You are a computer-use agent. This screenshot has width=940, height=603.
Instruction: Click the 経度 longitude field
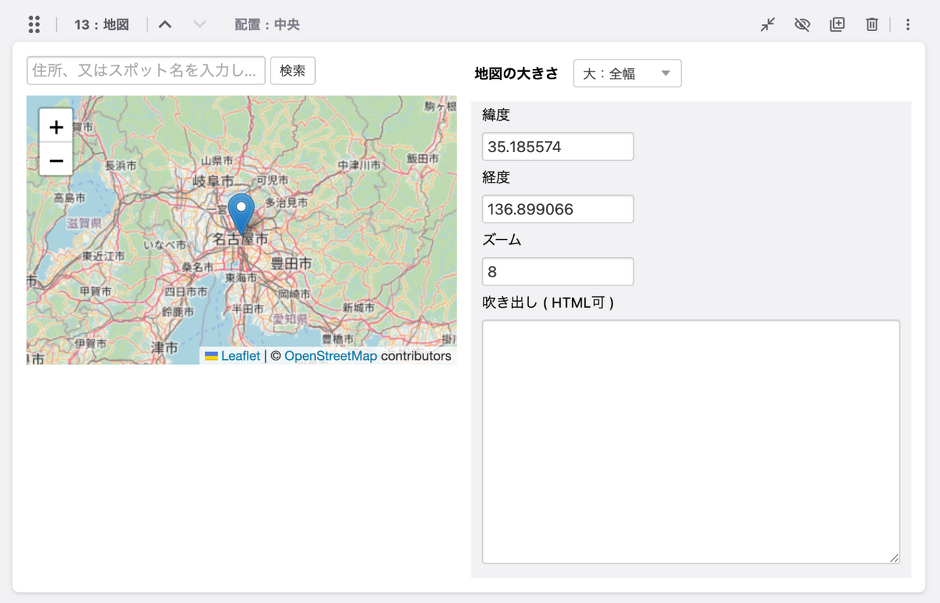(557, 209)
